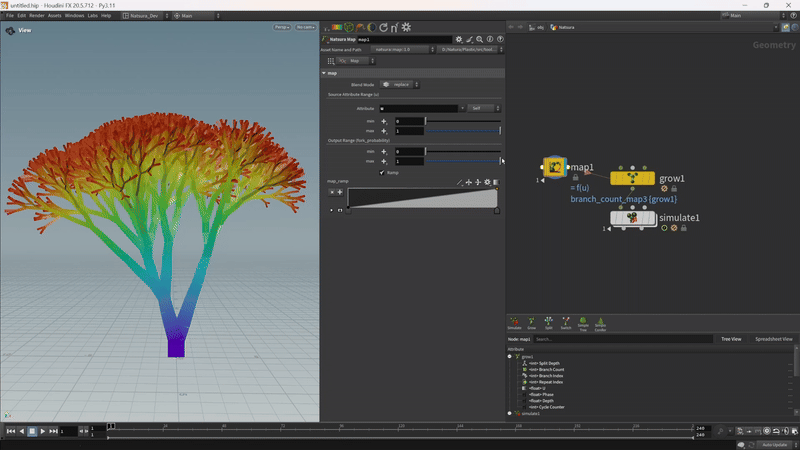Click the parameter grid layout icon
Image resolution: width=800 pixels, height=450 pixels.
click(331, 61)
